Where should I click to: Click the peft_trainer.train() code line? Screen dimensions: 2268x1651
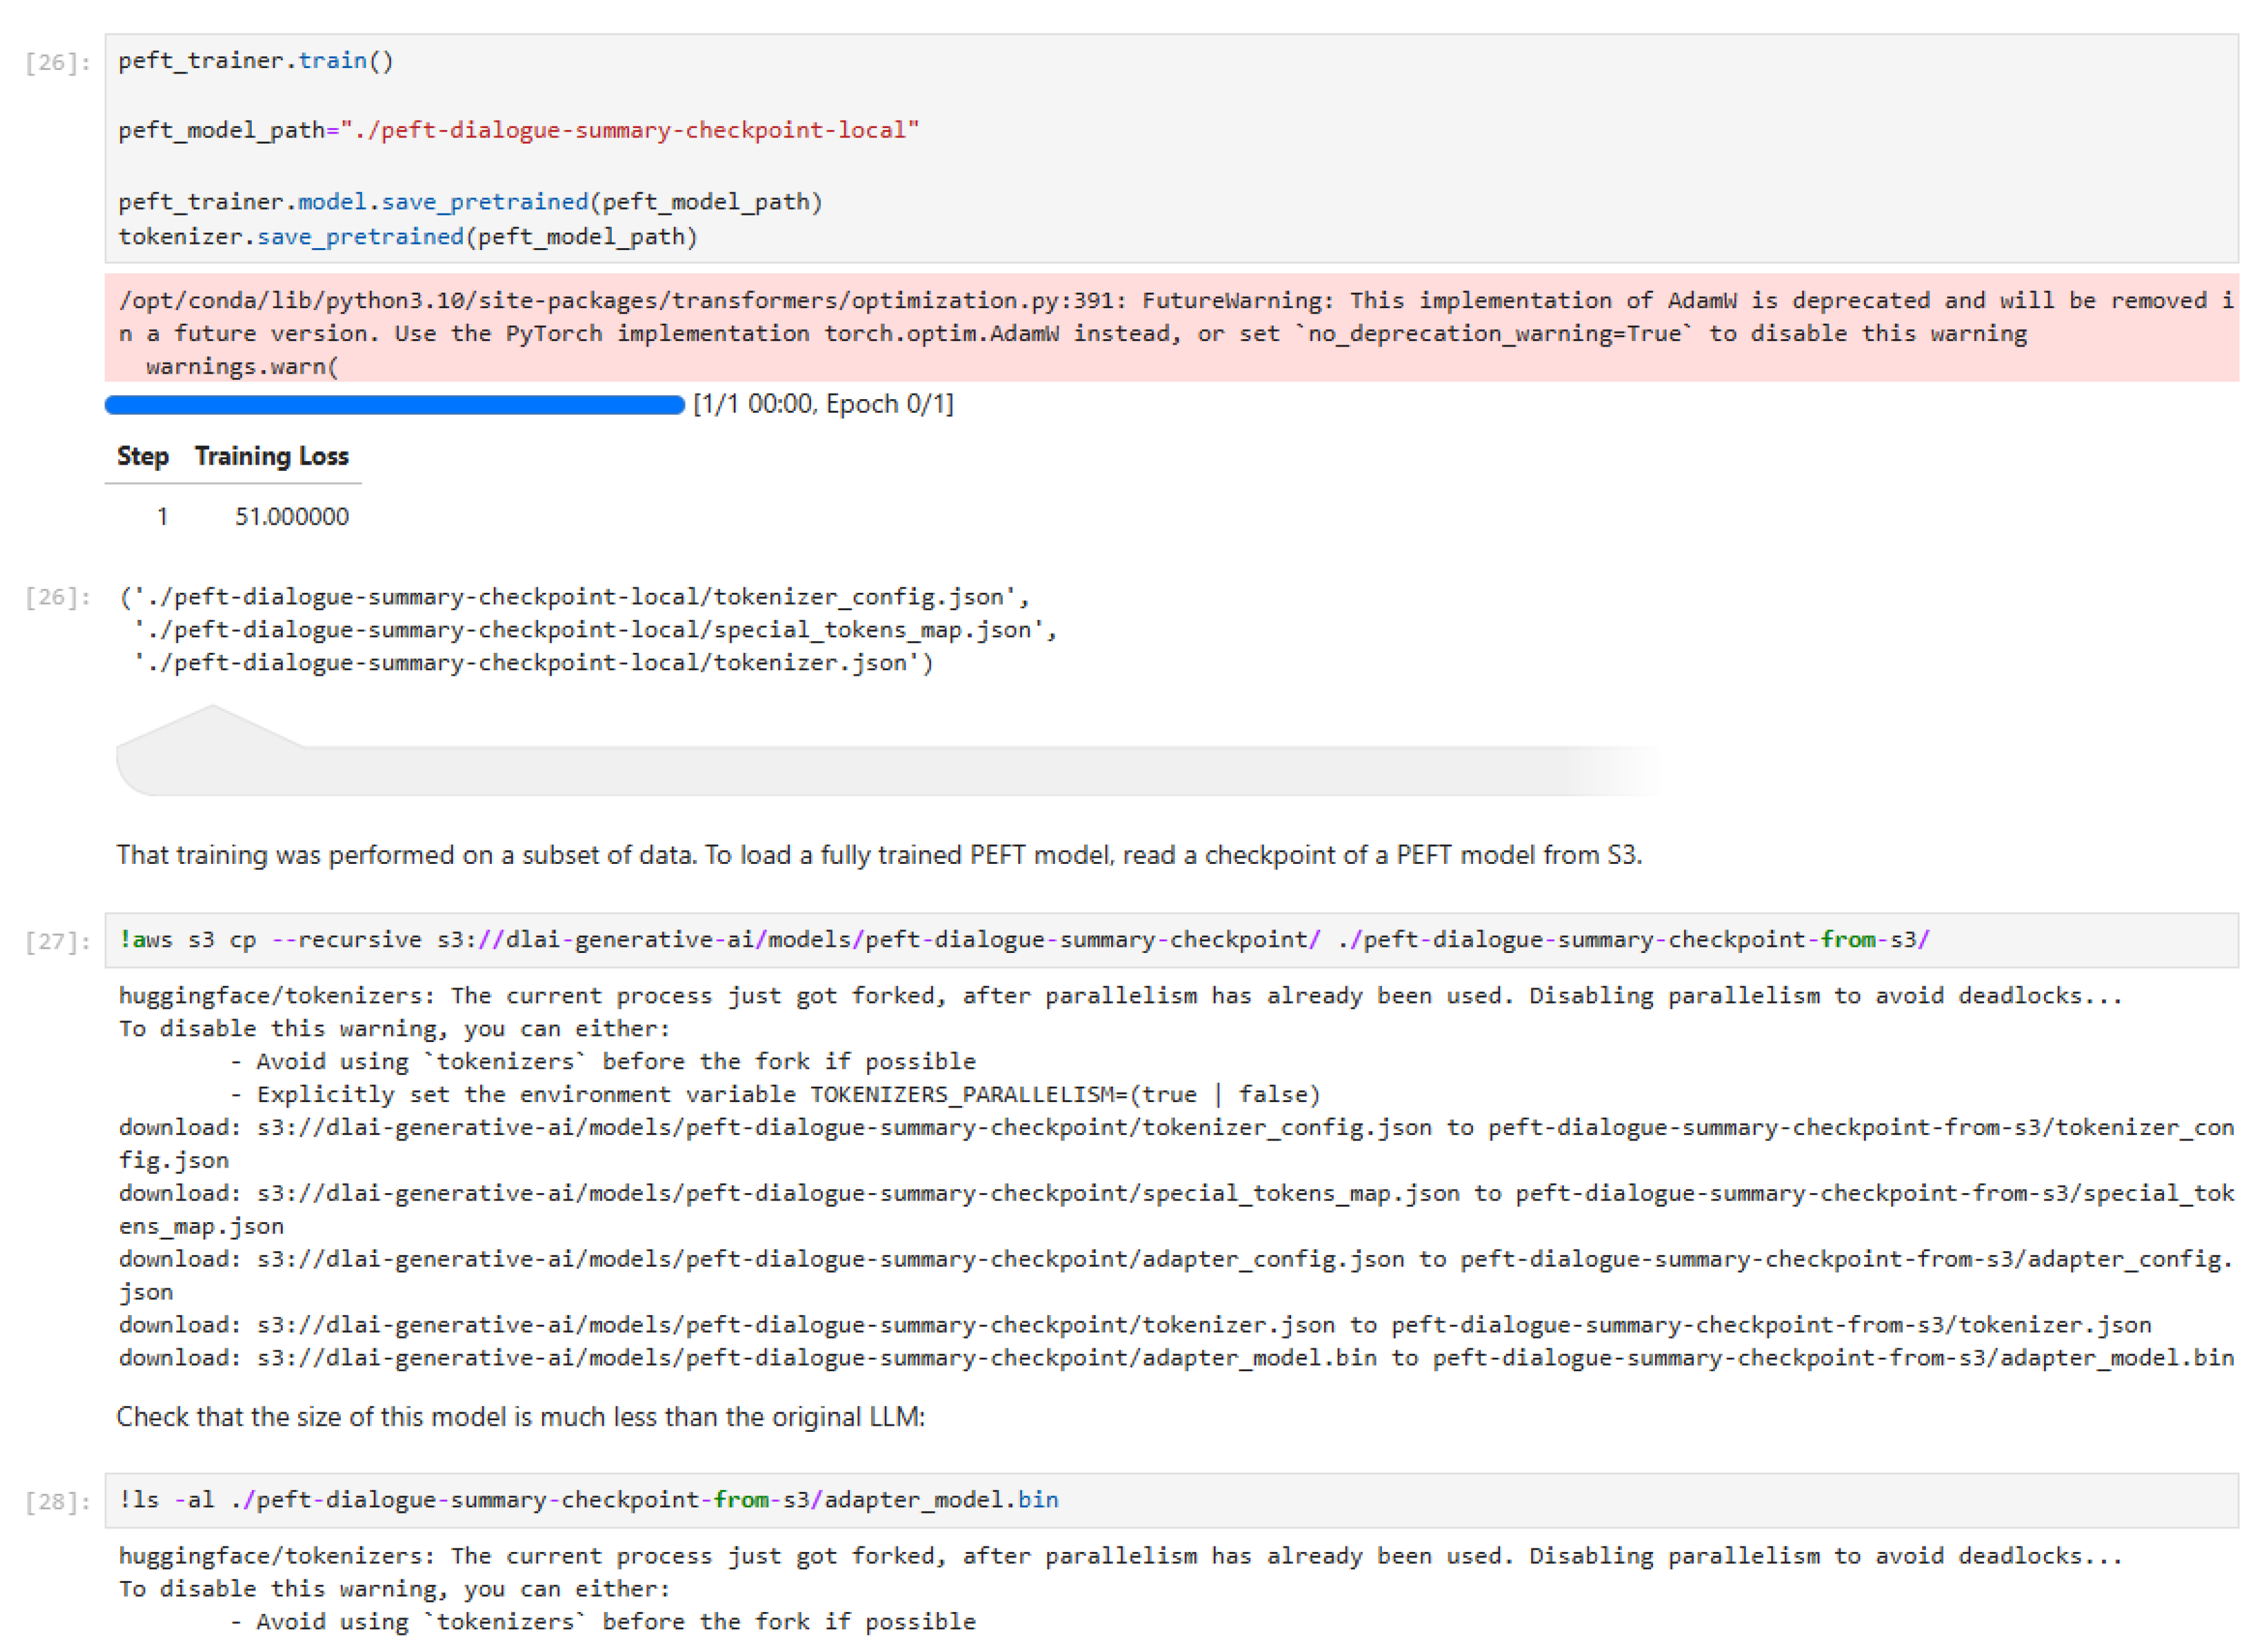[256, 61]
